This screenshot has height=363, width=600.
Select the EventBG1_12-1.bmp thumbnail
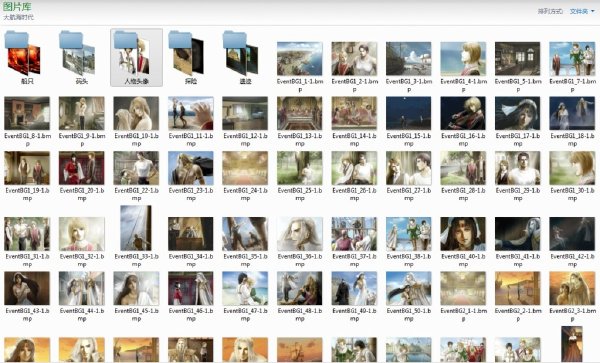[x=245, y=113]
